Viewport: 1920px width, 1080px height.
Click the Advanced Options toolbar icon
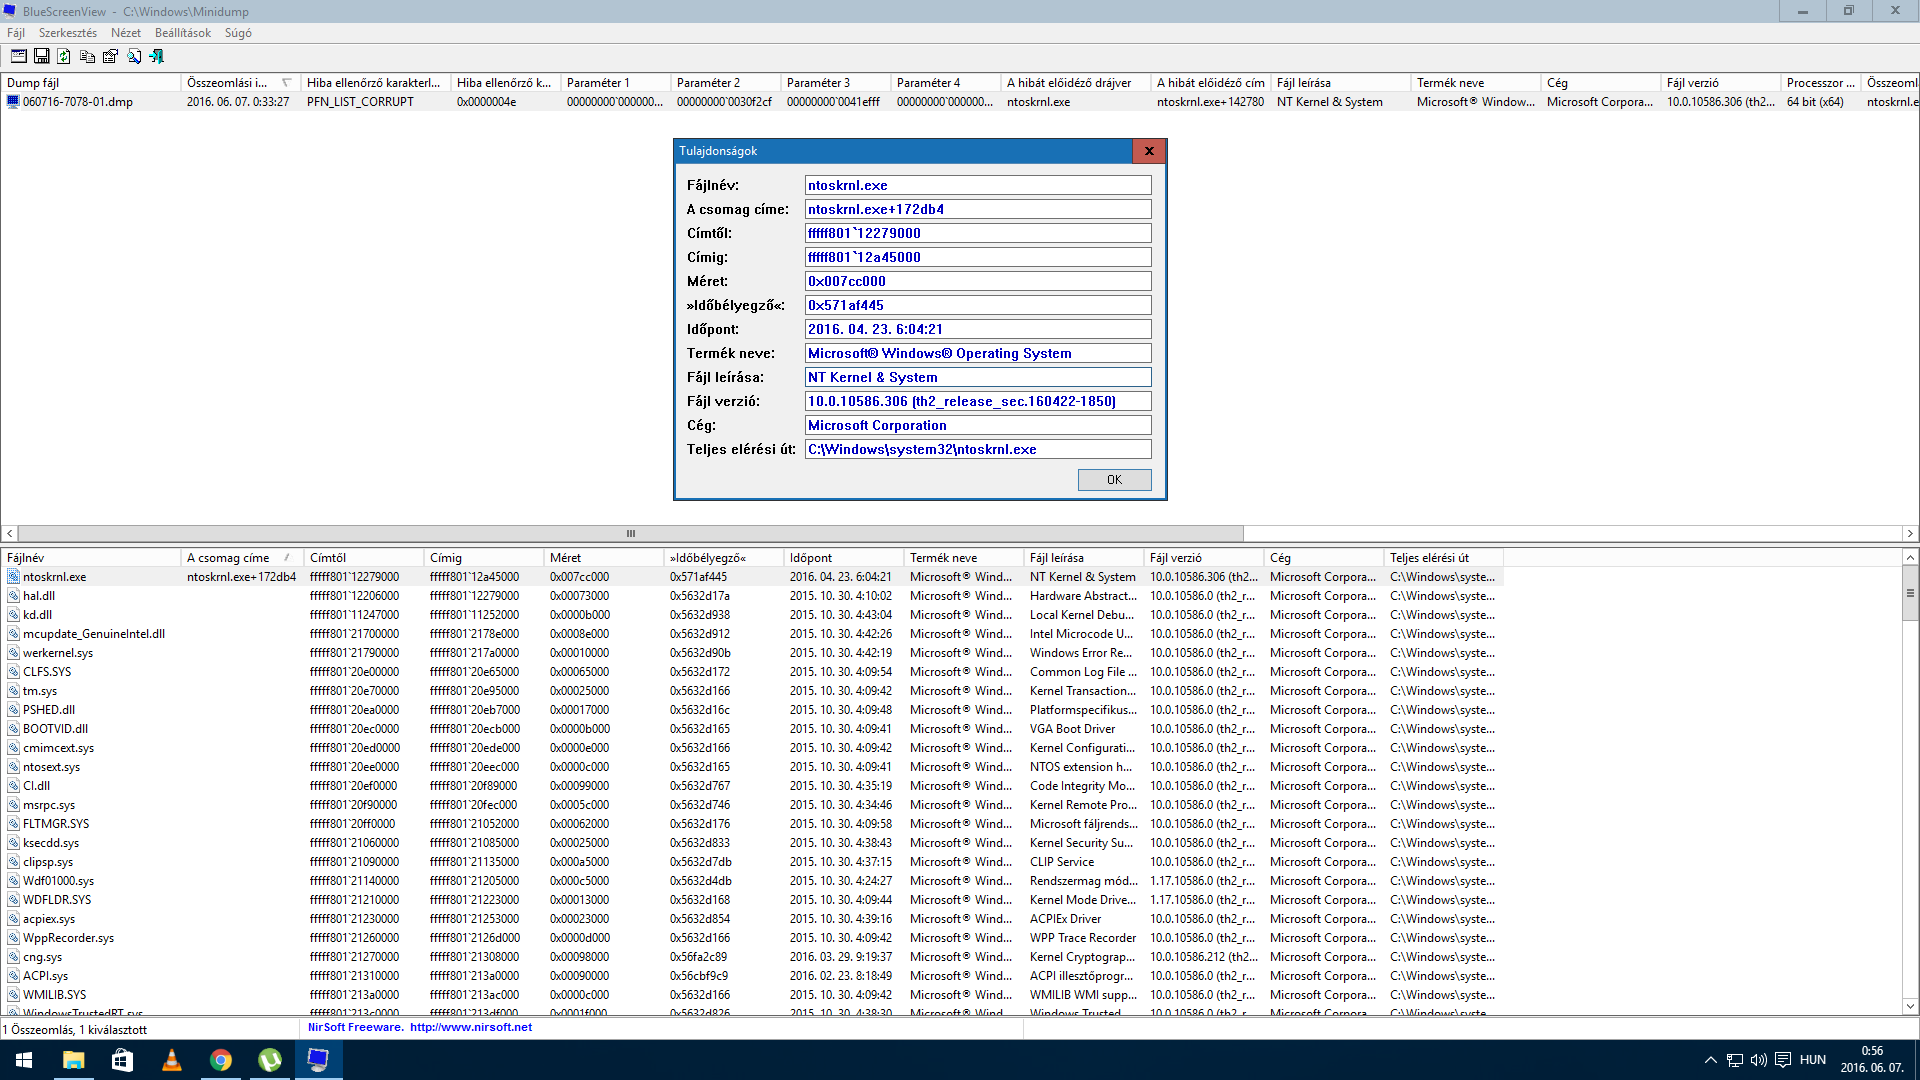click(x=18, y=56)
